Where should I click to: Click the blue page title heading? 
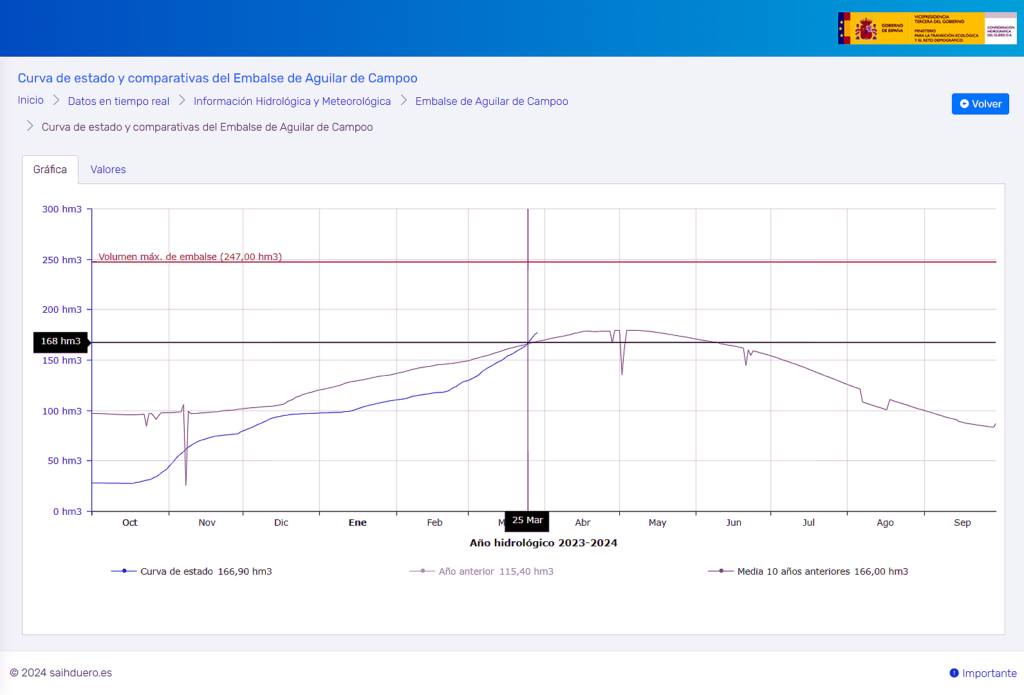tap(217, 78)
